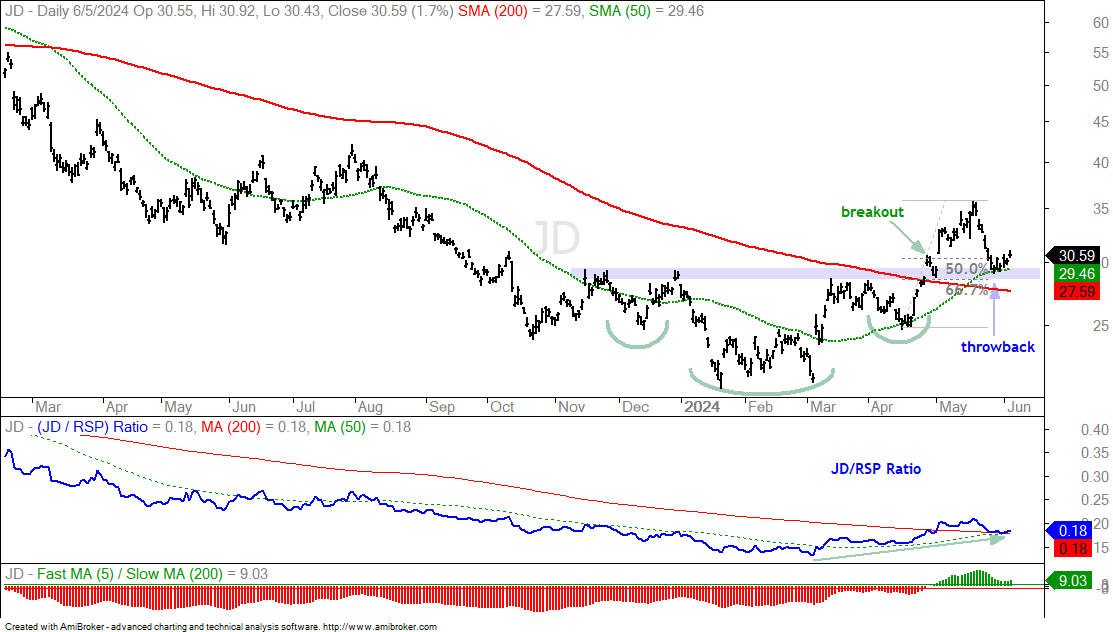The width and height of the screenshot is (1113, 632).
Task: Click the JD/RSP Ratio blue label
Action: click(x=876, y=469)
